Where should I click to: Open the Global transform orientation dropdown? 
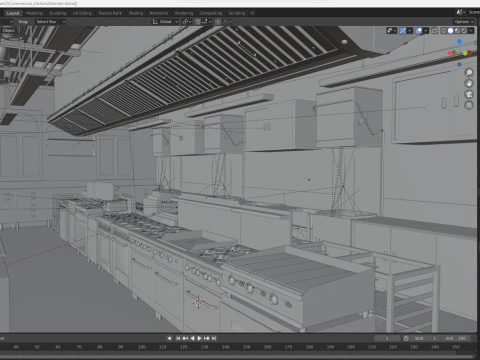[165, 22]
